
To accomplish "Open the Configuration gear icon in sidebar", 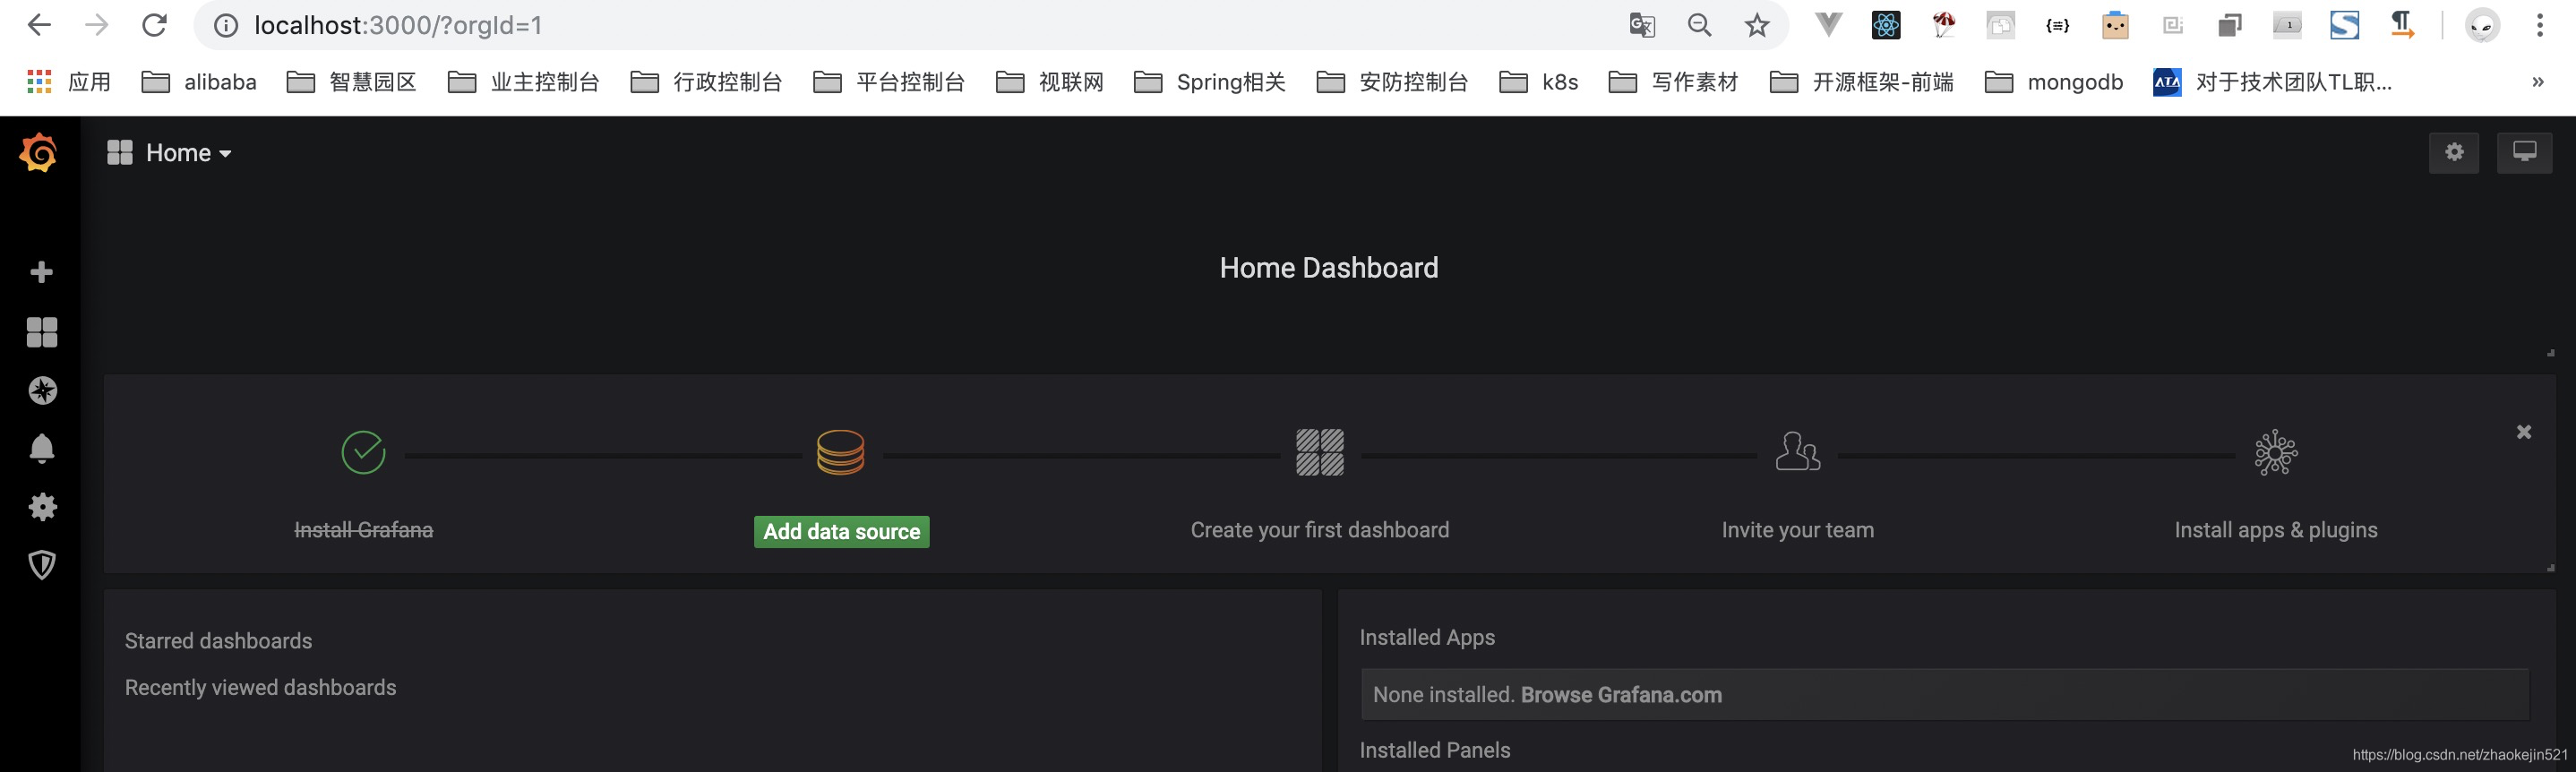I will coord(42,507).
